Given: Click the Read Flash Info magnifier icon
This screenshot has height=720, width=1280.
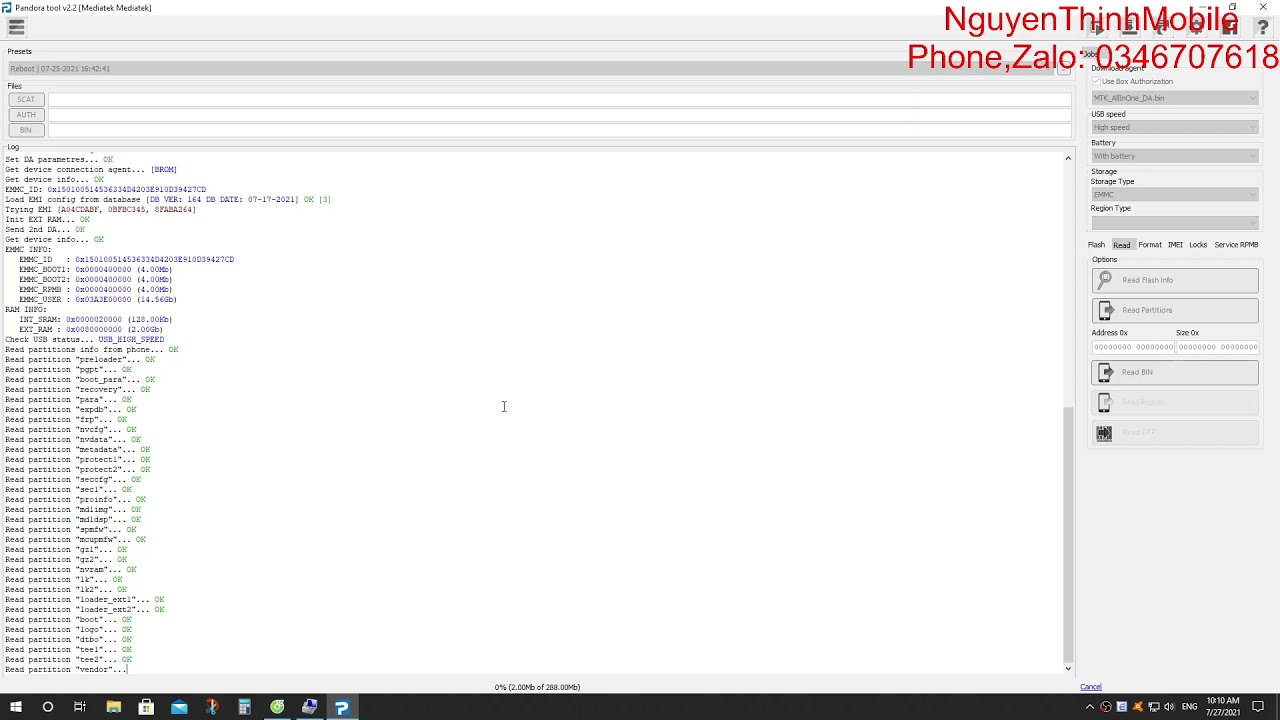Looking at the screenshot, I should pos(1105,280).
